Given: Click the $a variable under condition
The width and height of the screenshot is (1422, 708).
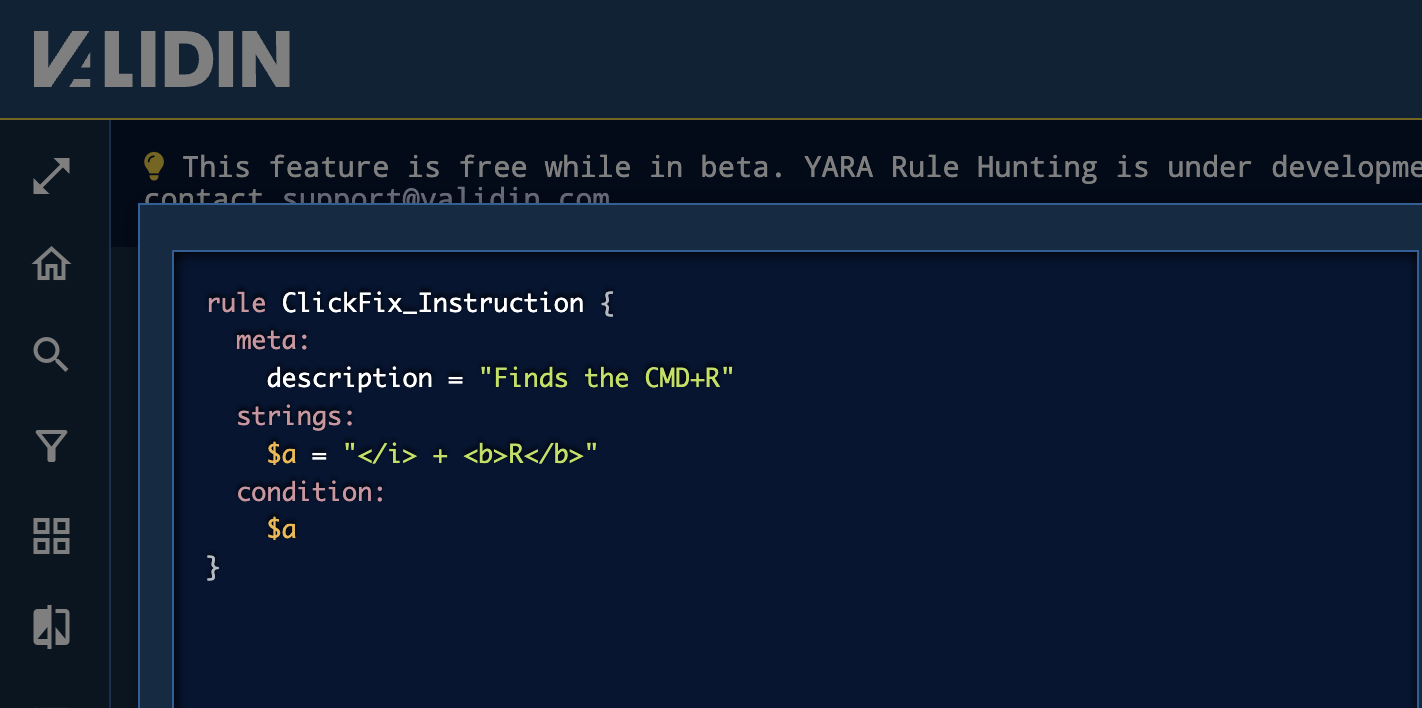Looking at the screenshot, I should click(x=281, y=530).
